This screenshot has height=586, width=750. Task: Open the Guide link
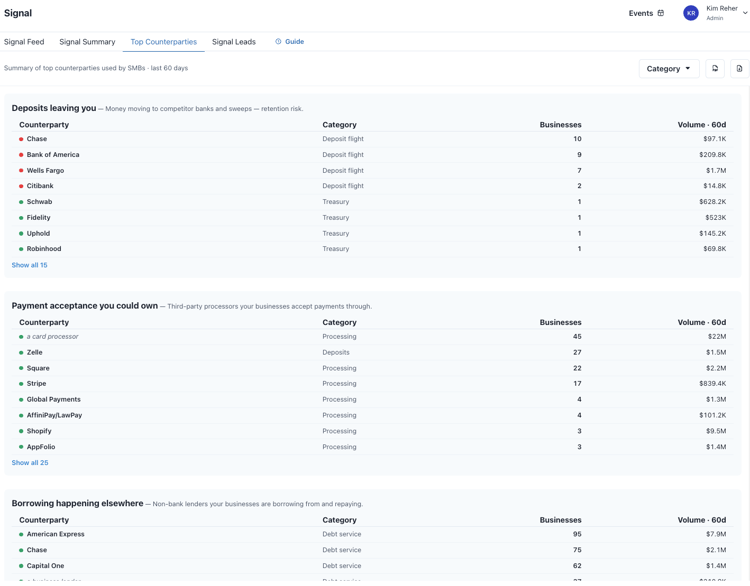pos(294,42)
